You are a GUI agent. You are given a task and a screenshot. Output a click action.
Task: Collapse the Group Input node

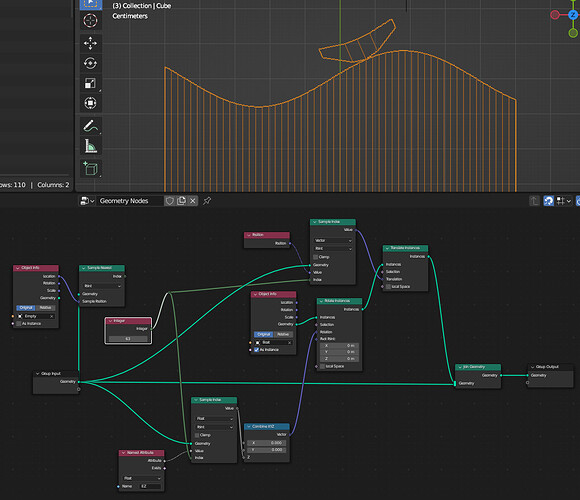[x=38, y=374]
